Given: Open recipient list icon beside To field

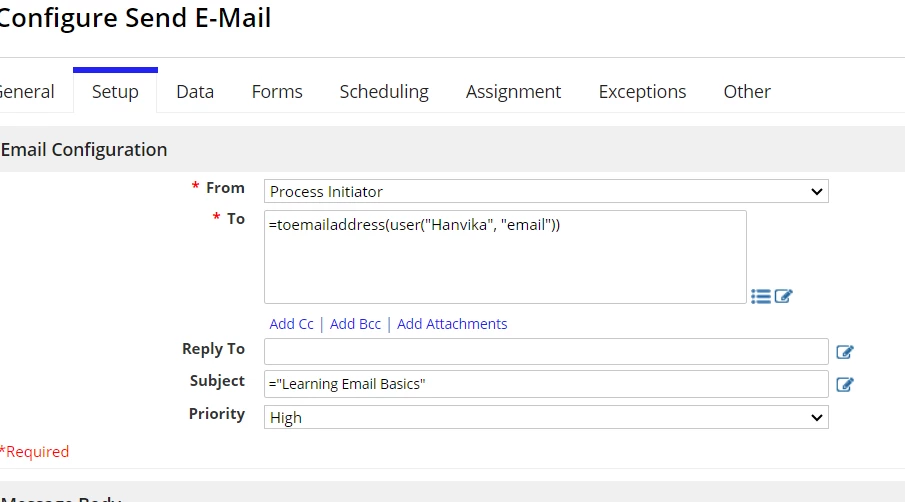Looking at the screenshot, I should click(761, 297).
